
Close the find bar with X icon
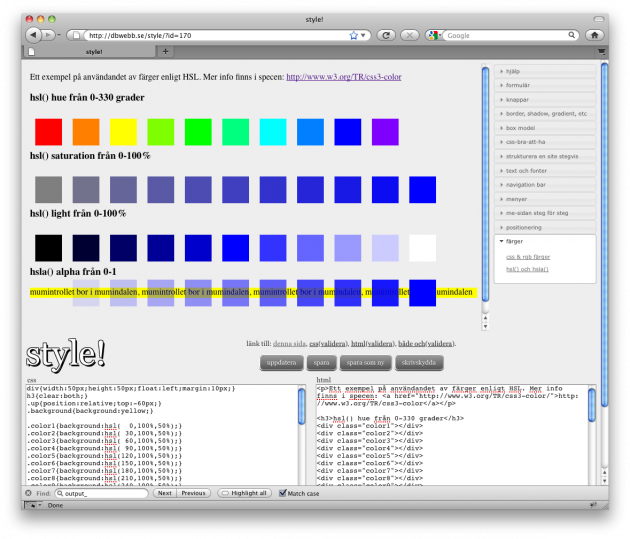coord(28,493)
